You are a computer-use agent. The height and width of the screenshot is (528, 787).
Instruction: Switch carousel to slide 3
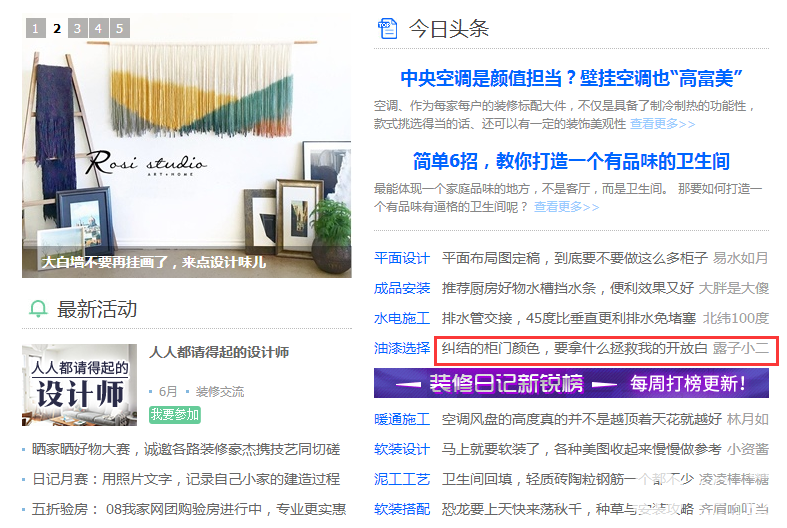click(77, 28)
